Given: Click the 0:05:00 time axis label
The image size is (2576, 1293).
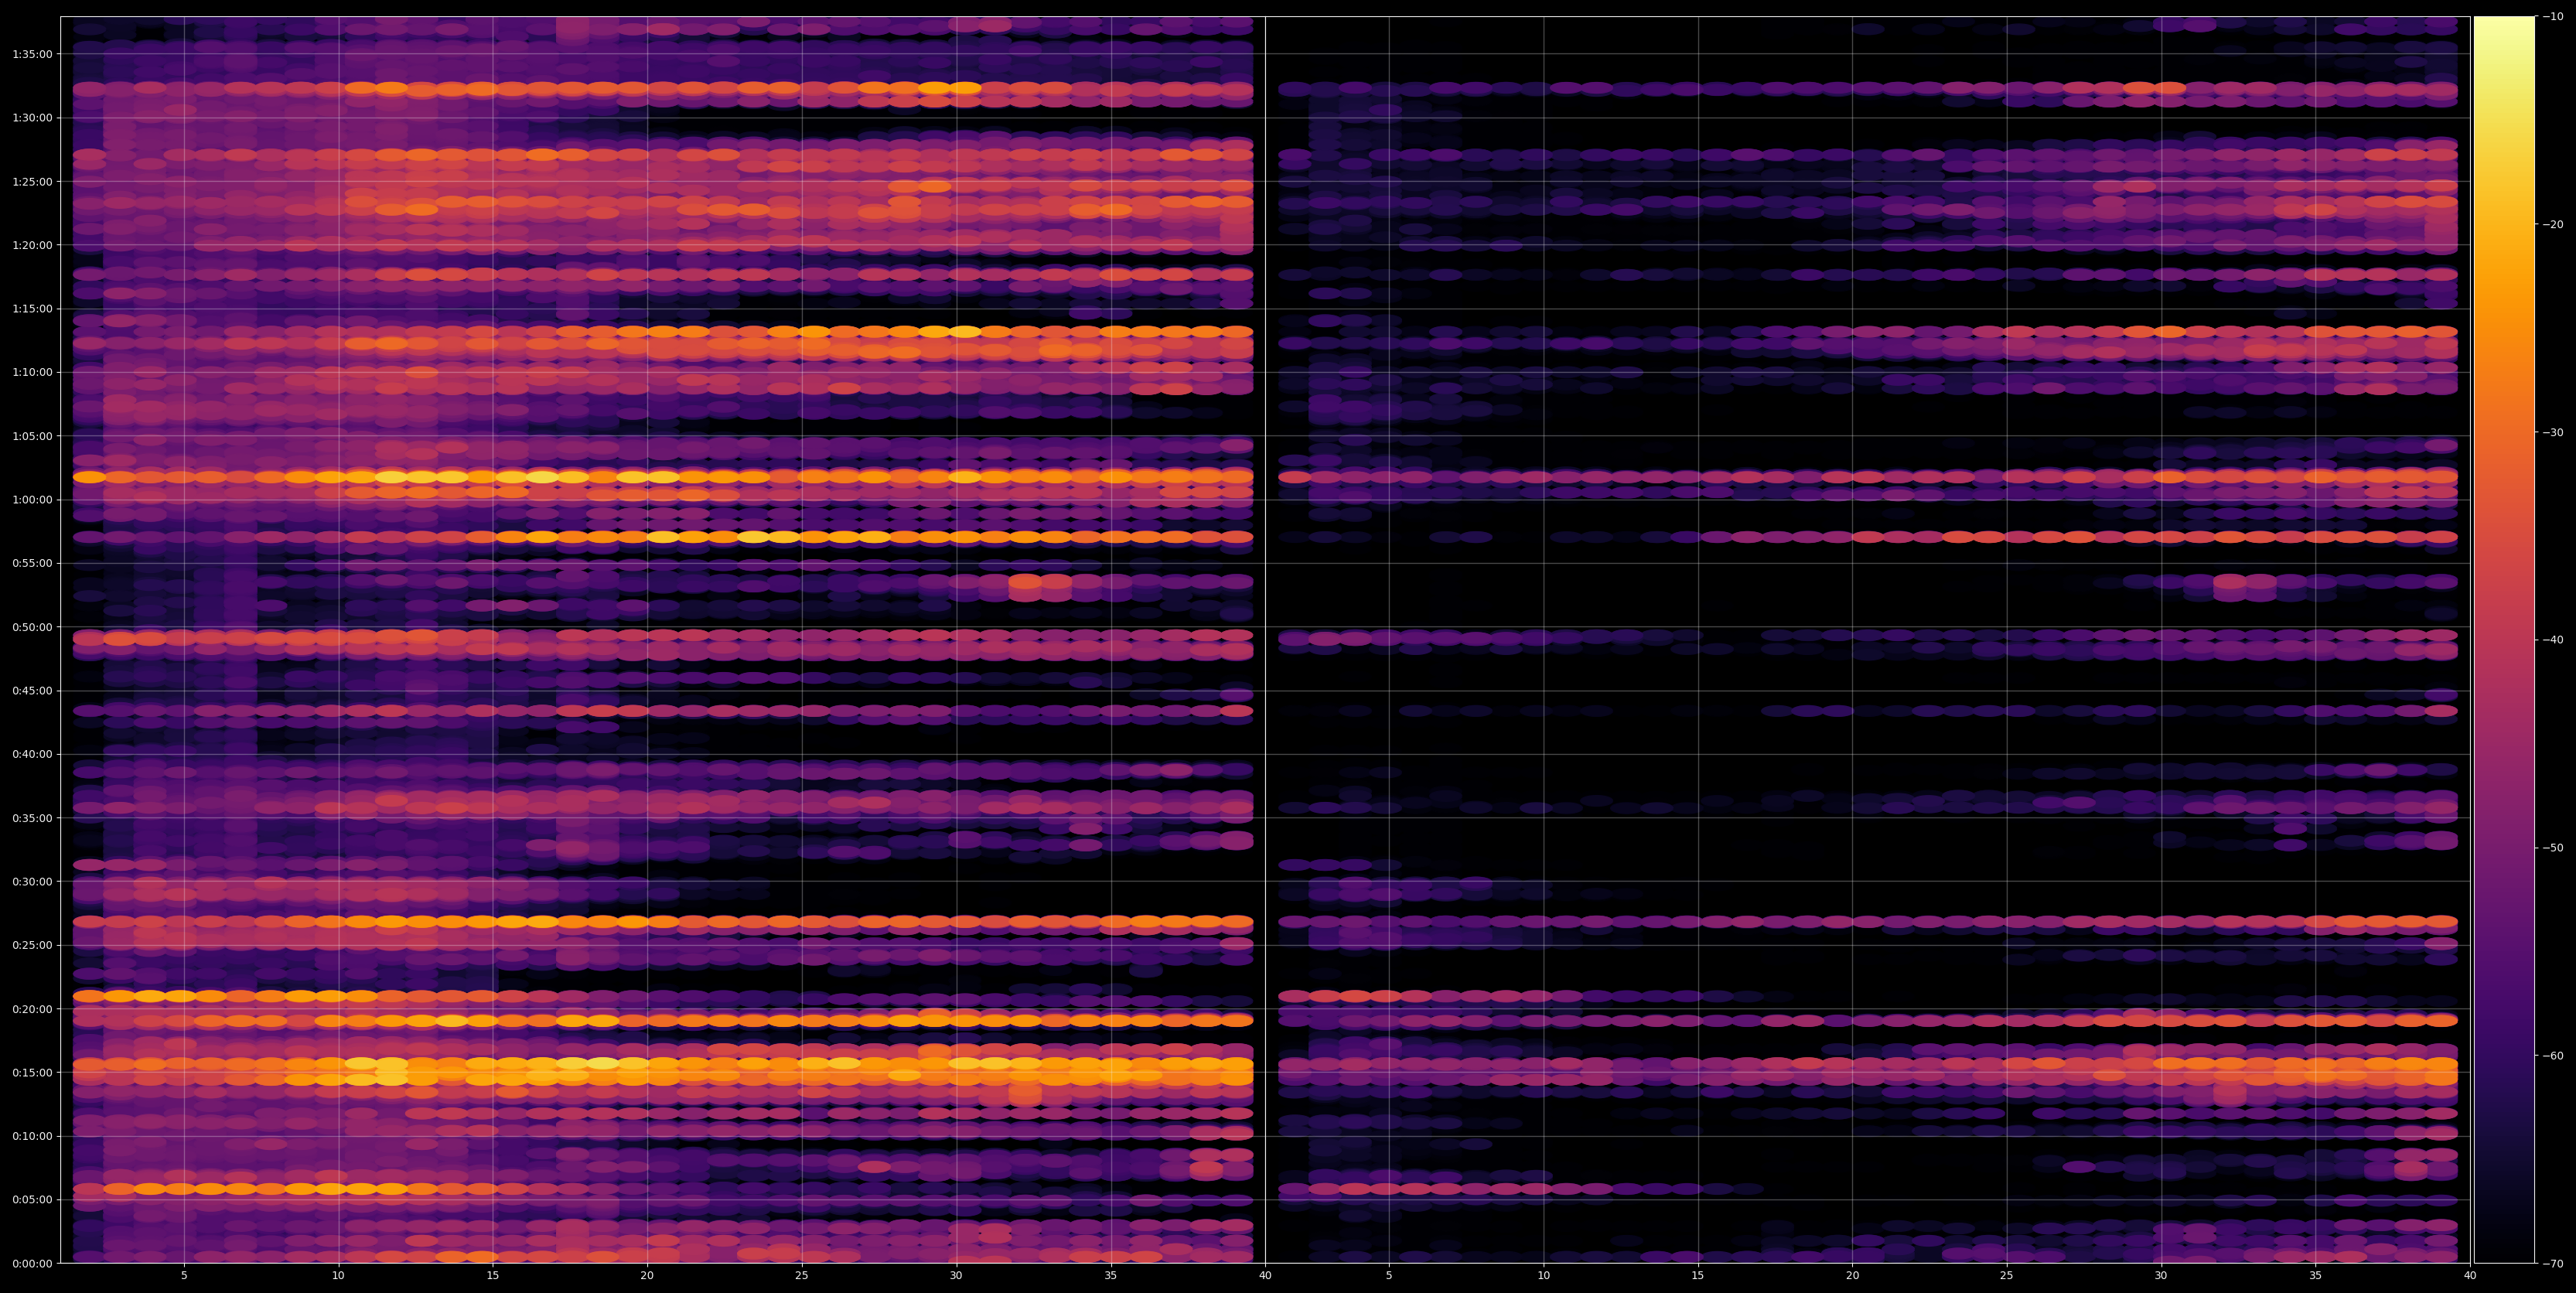Looking at the screenshot, I should [32, 1199].
